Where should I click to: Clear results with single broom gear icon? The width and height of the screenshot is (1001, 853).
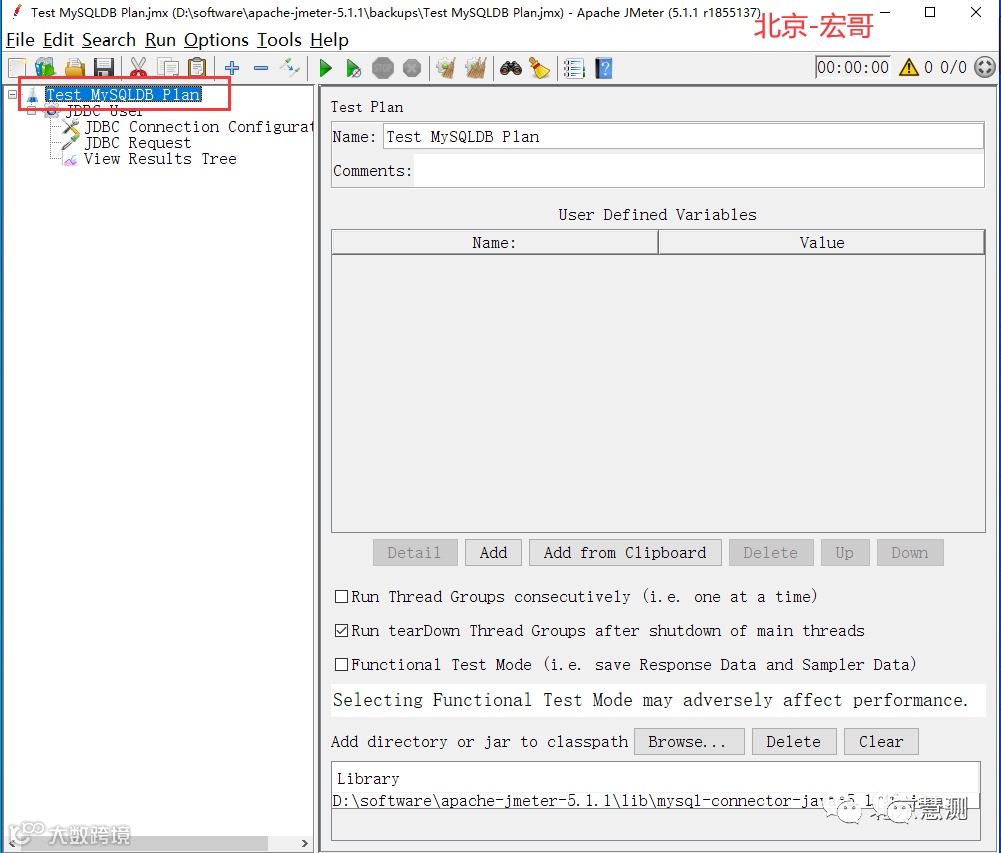point(447,68)
